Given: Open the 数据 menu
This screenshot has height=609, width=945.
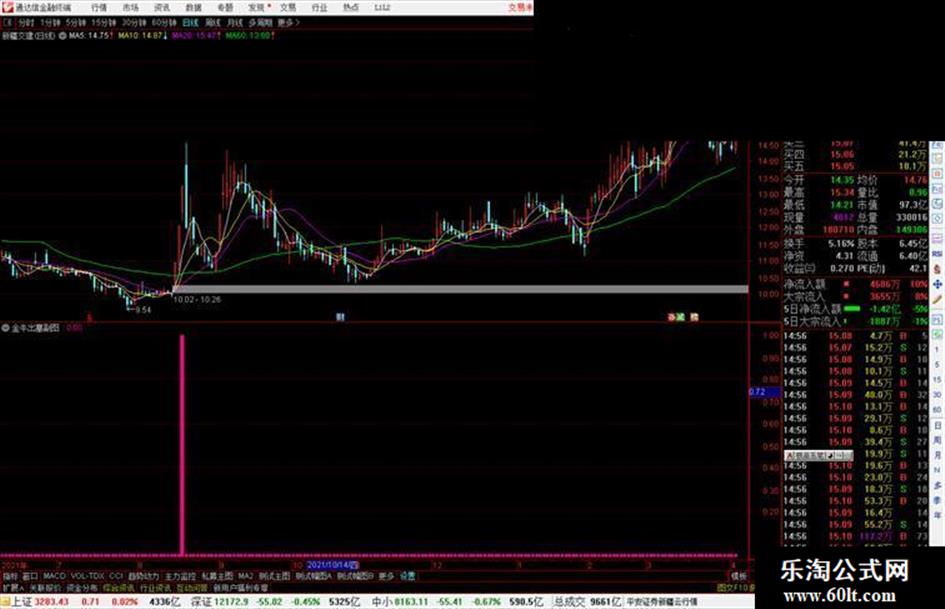Looking at the screenshot, I should [193, 7].
